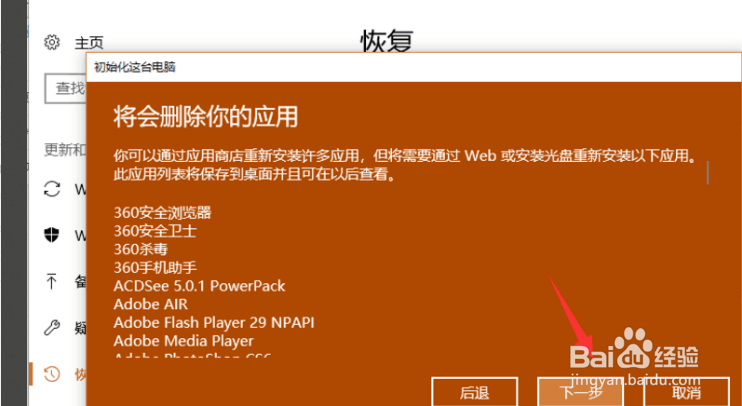This screenshot has width=742, height=406.
Task: Select the recovery clock icon in sidebar
Action: pos(52,374)
